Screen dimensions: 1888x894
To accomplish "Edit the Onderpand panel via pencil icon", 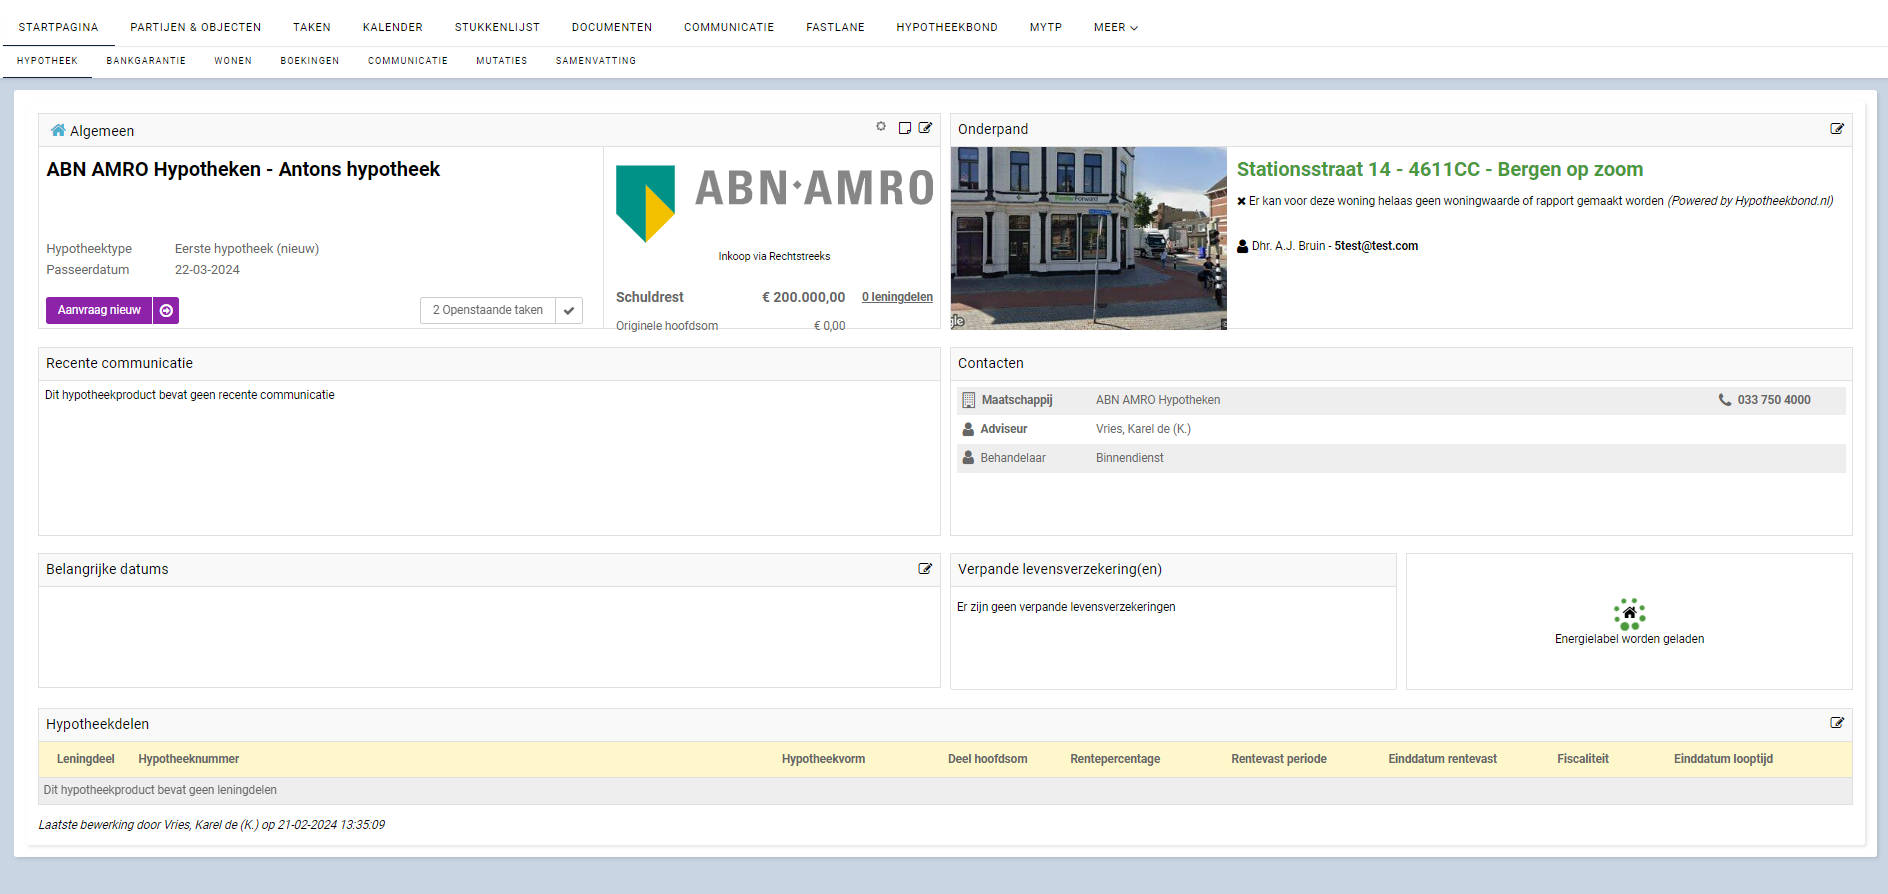I will pos(1837,129).
